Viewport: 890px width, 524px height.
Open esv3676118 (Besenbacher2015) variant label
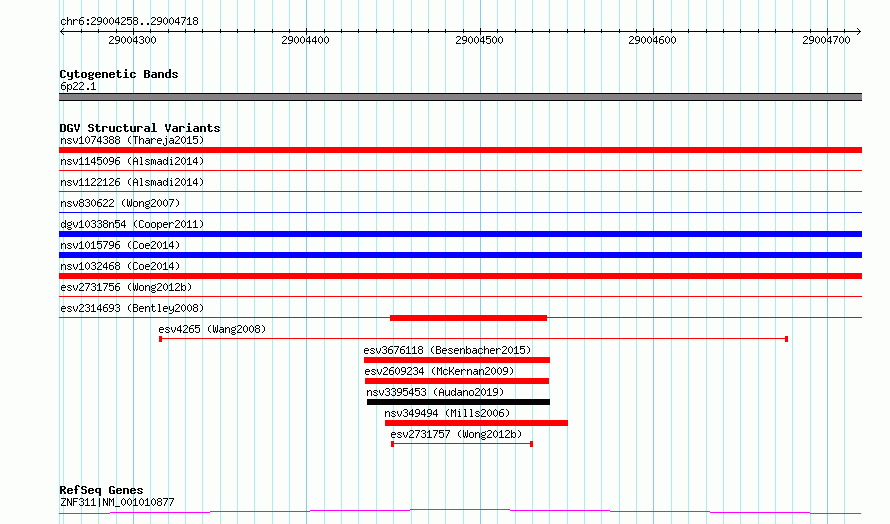(447, 350)
